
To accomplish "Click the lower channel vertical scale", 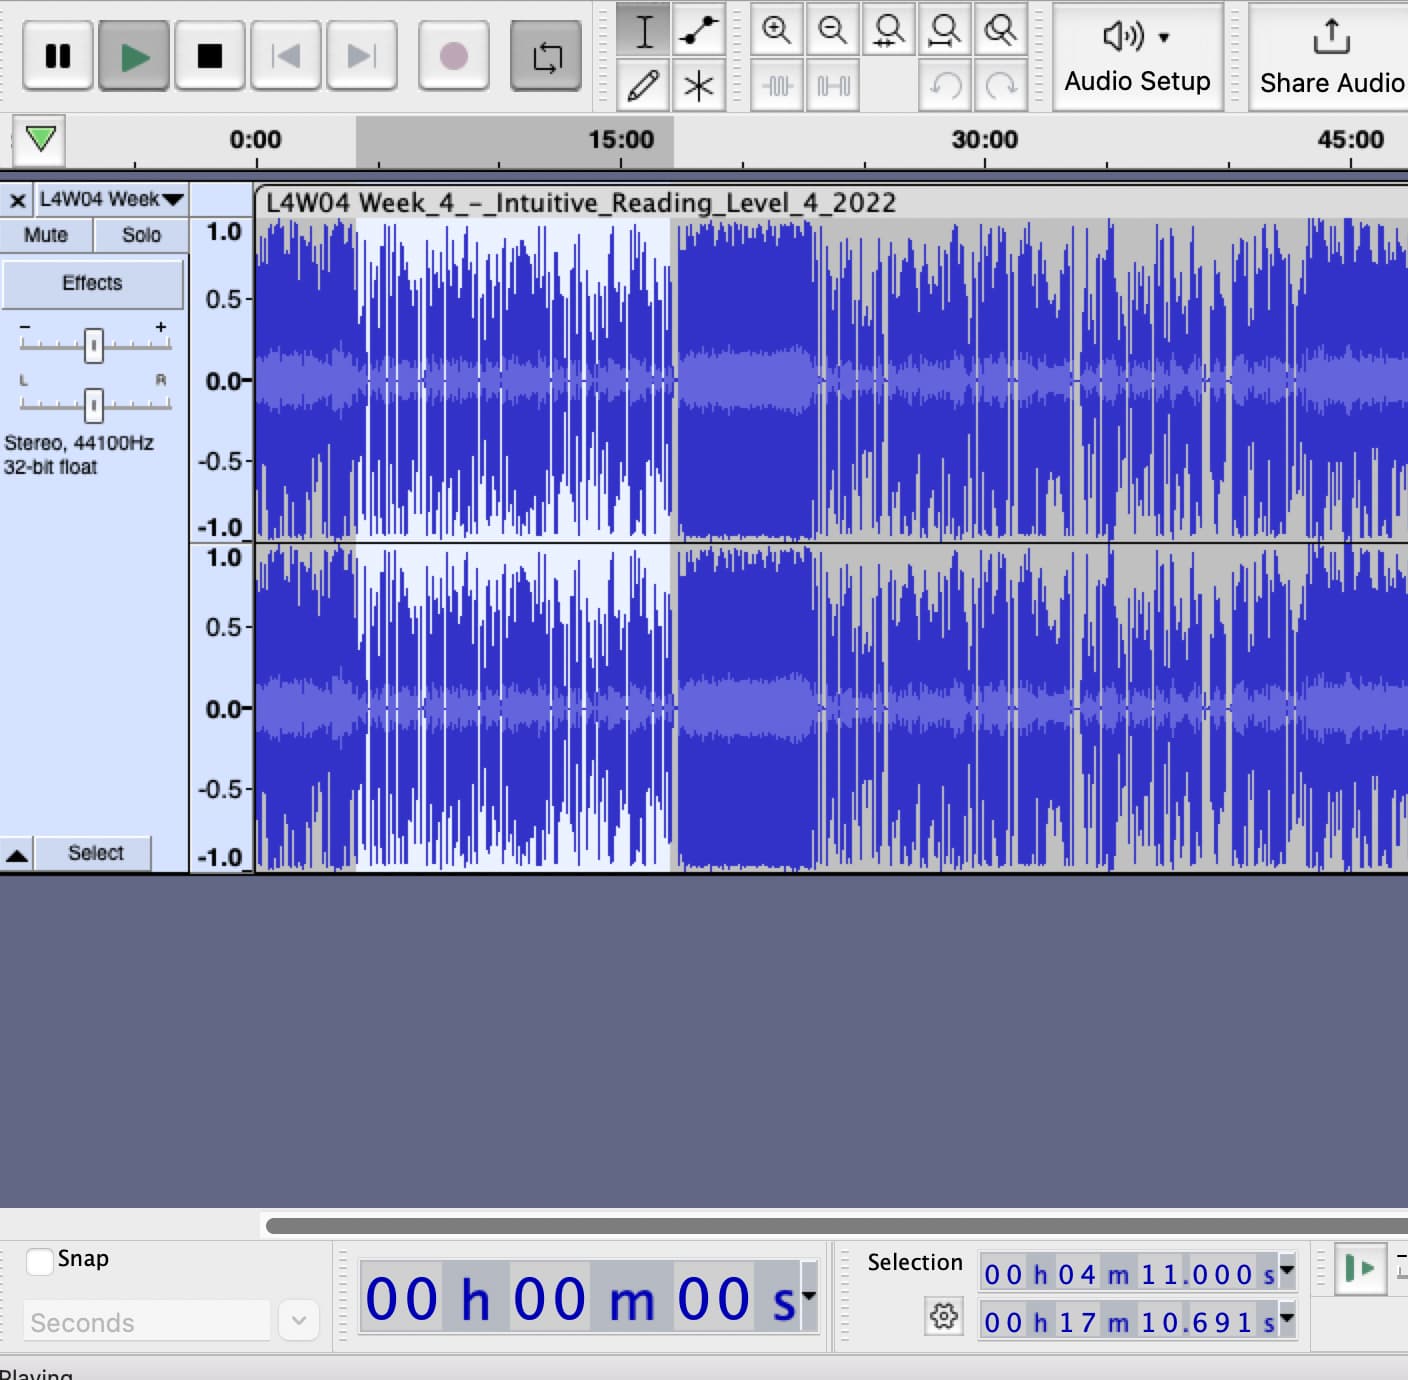I will coord(222,708).
